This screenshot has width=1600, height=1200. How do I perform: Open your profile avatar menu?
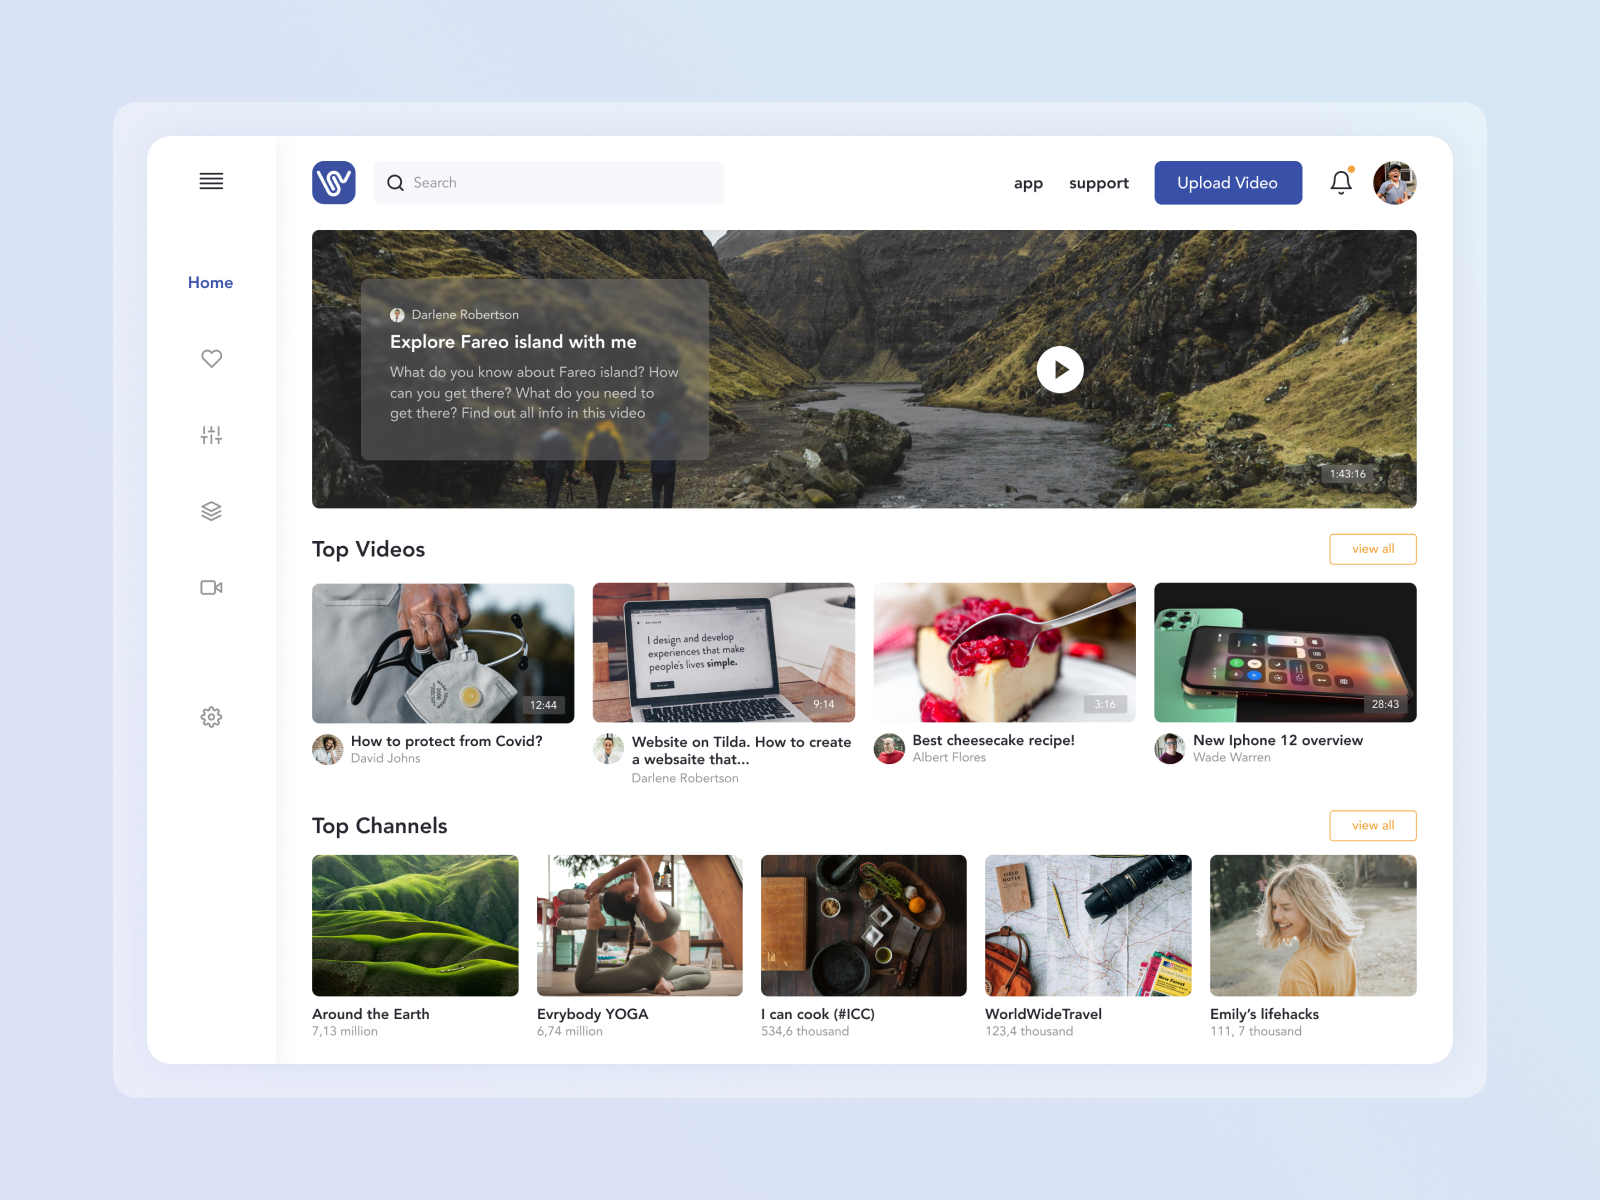(1396, 182)
